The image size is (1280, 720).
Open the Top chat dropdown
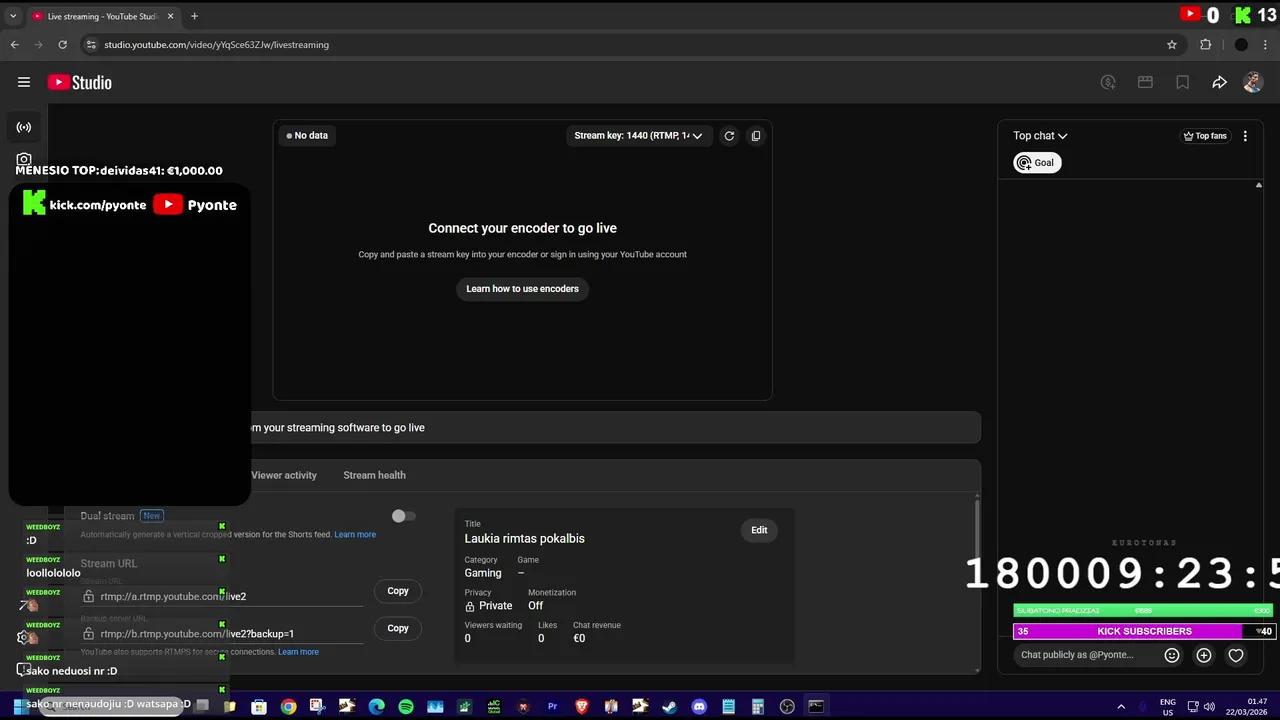pos(1040,136)
